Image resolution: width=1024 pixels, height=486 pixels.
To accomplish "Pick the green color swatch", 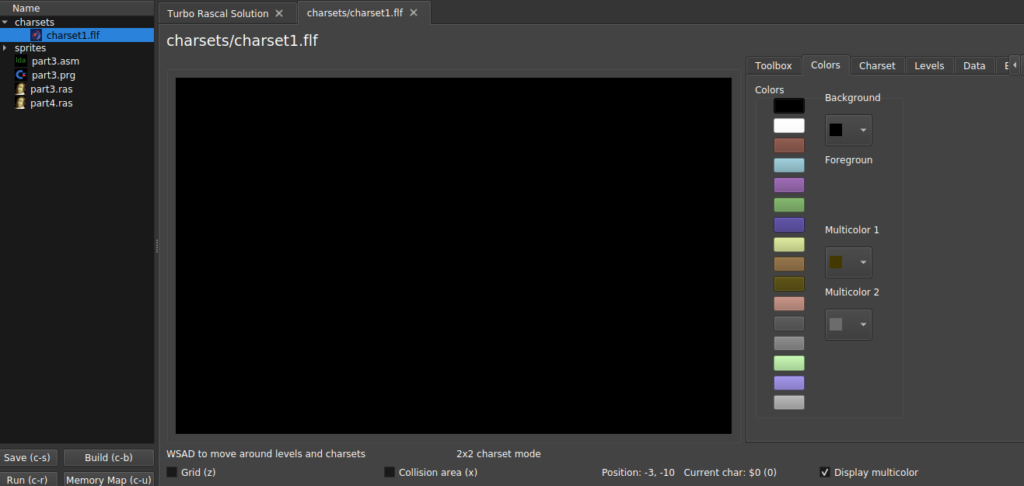I will pos(789,204).
